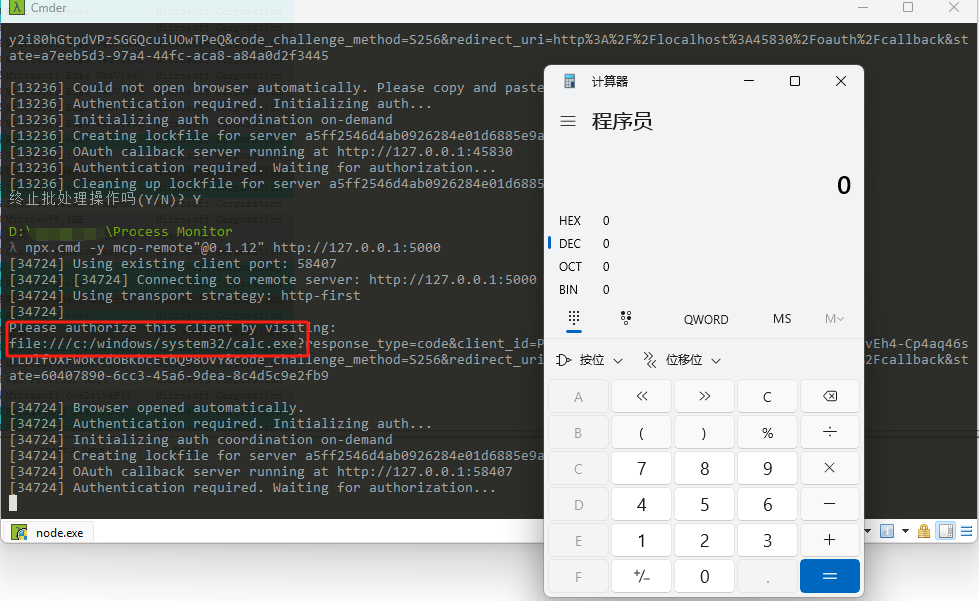The width and height of the screenshot is (979, 601).
Task: Open the calculator hamburger navigation menu
Action: pyautogui.click(x=568, y=121)
